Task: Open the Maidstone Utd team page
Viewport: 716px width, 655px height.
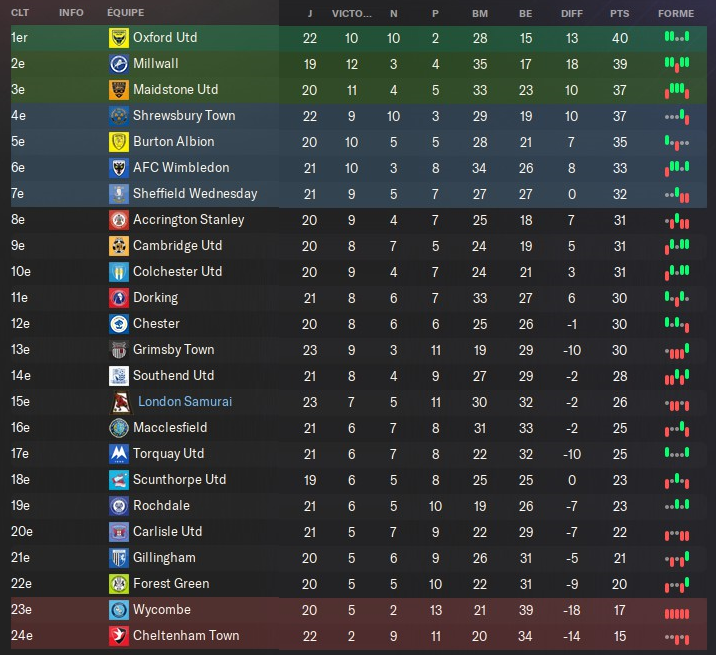Action: coord(175,90)
